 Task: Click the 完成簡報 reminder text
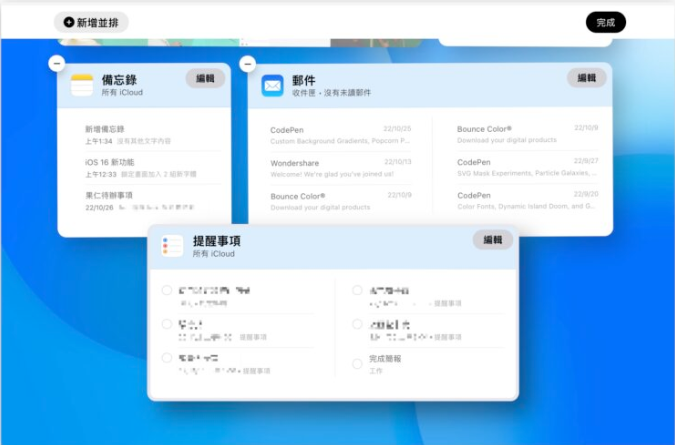(x=385, y=358)
